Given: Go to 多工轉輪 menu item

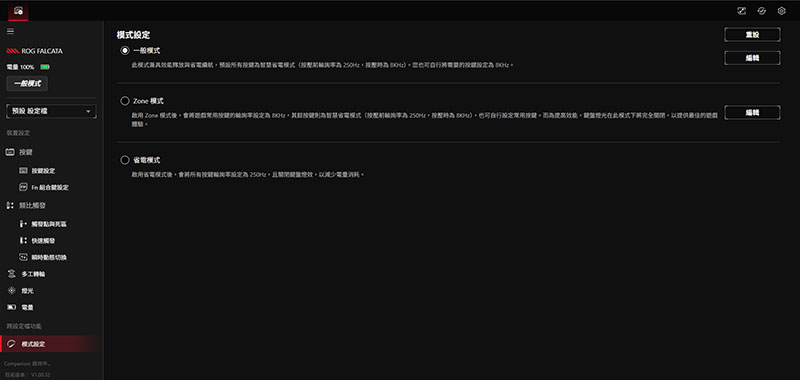Looking at the screenshot, I should pos(26,274).
